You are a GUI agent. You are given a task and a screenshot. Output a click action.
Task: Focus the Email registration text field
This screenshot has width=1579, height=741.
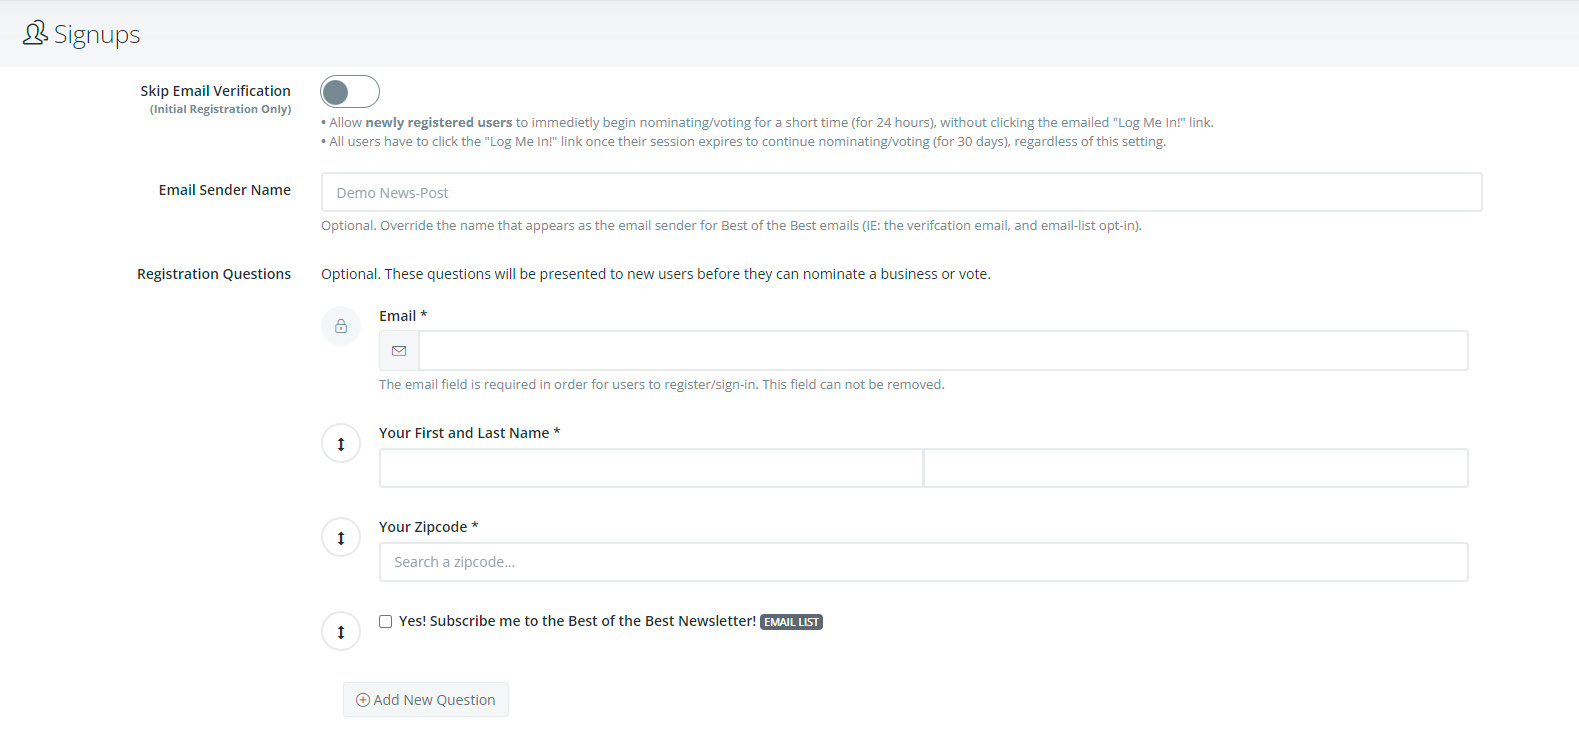[x=942, y=351]
